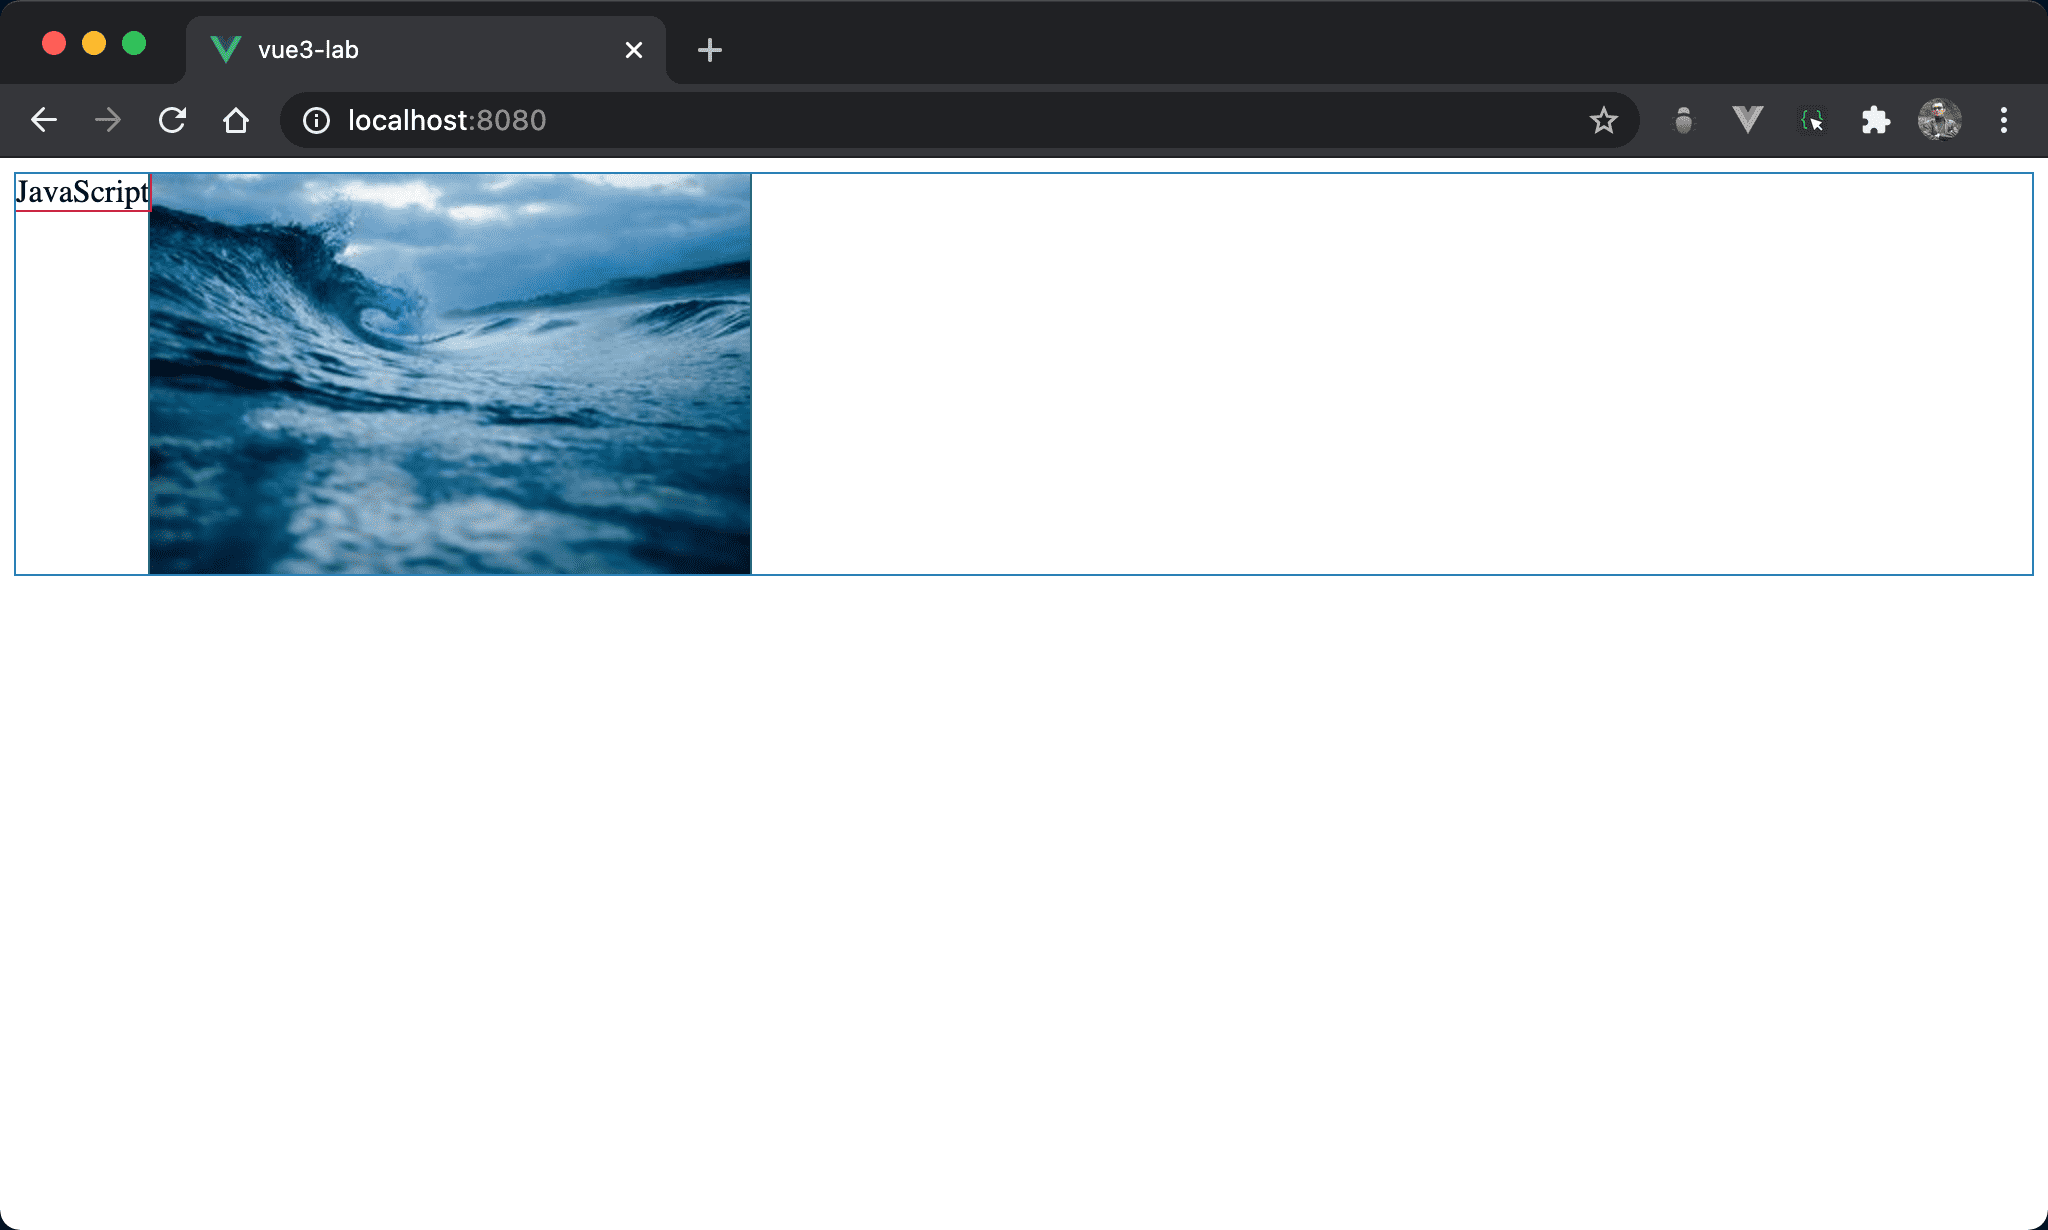Click the Vue.js devtools extension icon
The width and height of the screenshot is (2048, 1230).
1747,121
